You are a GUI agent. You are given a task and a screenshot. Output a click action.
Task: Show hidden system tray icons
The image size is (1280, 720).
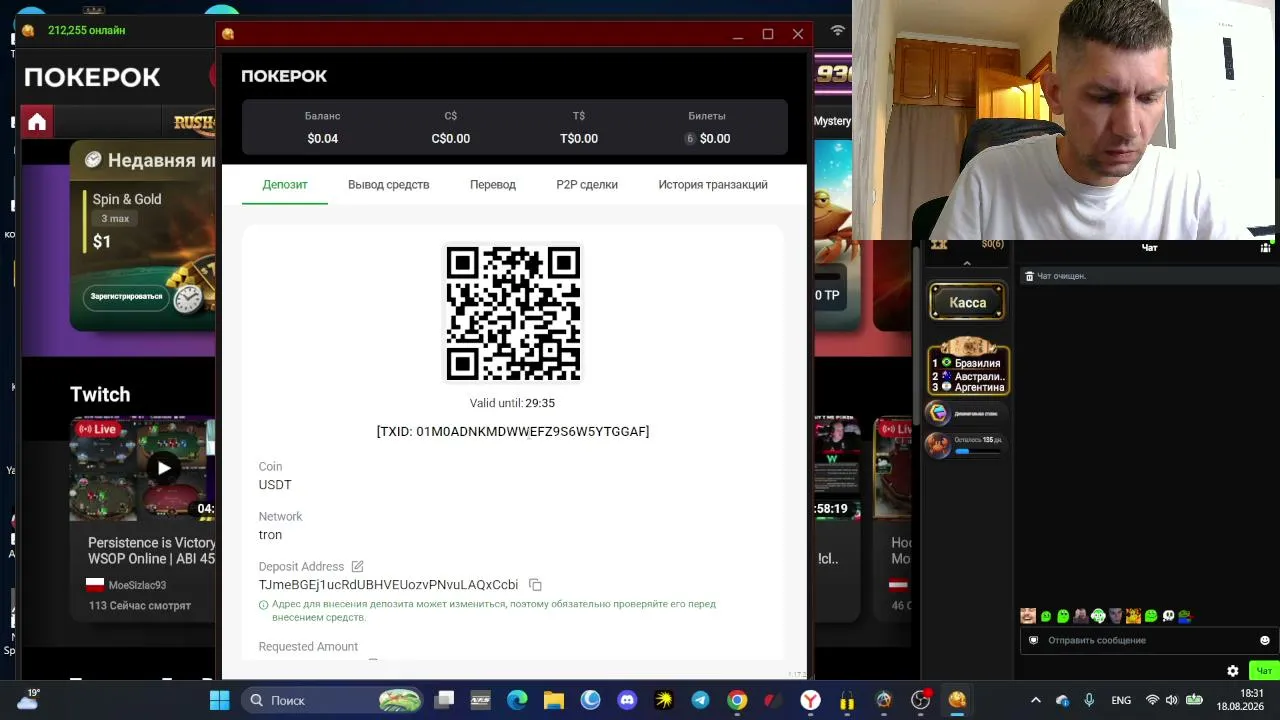(x=1036, y=700)
